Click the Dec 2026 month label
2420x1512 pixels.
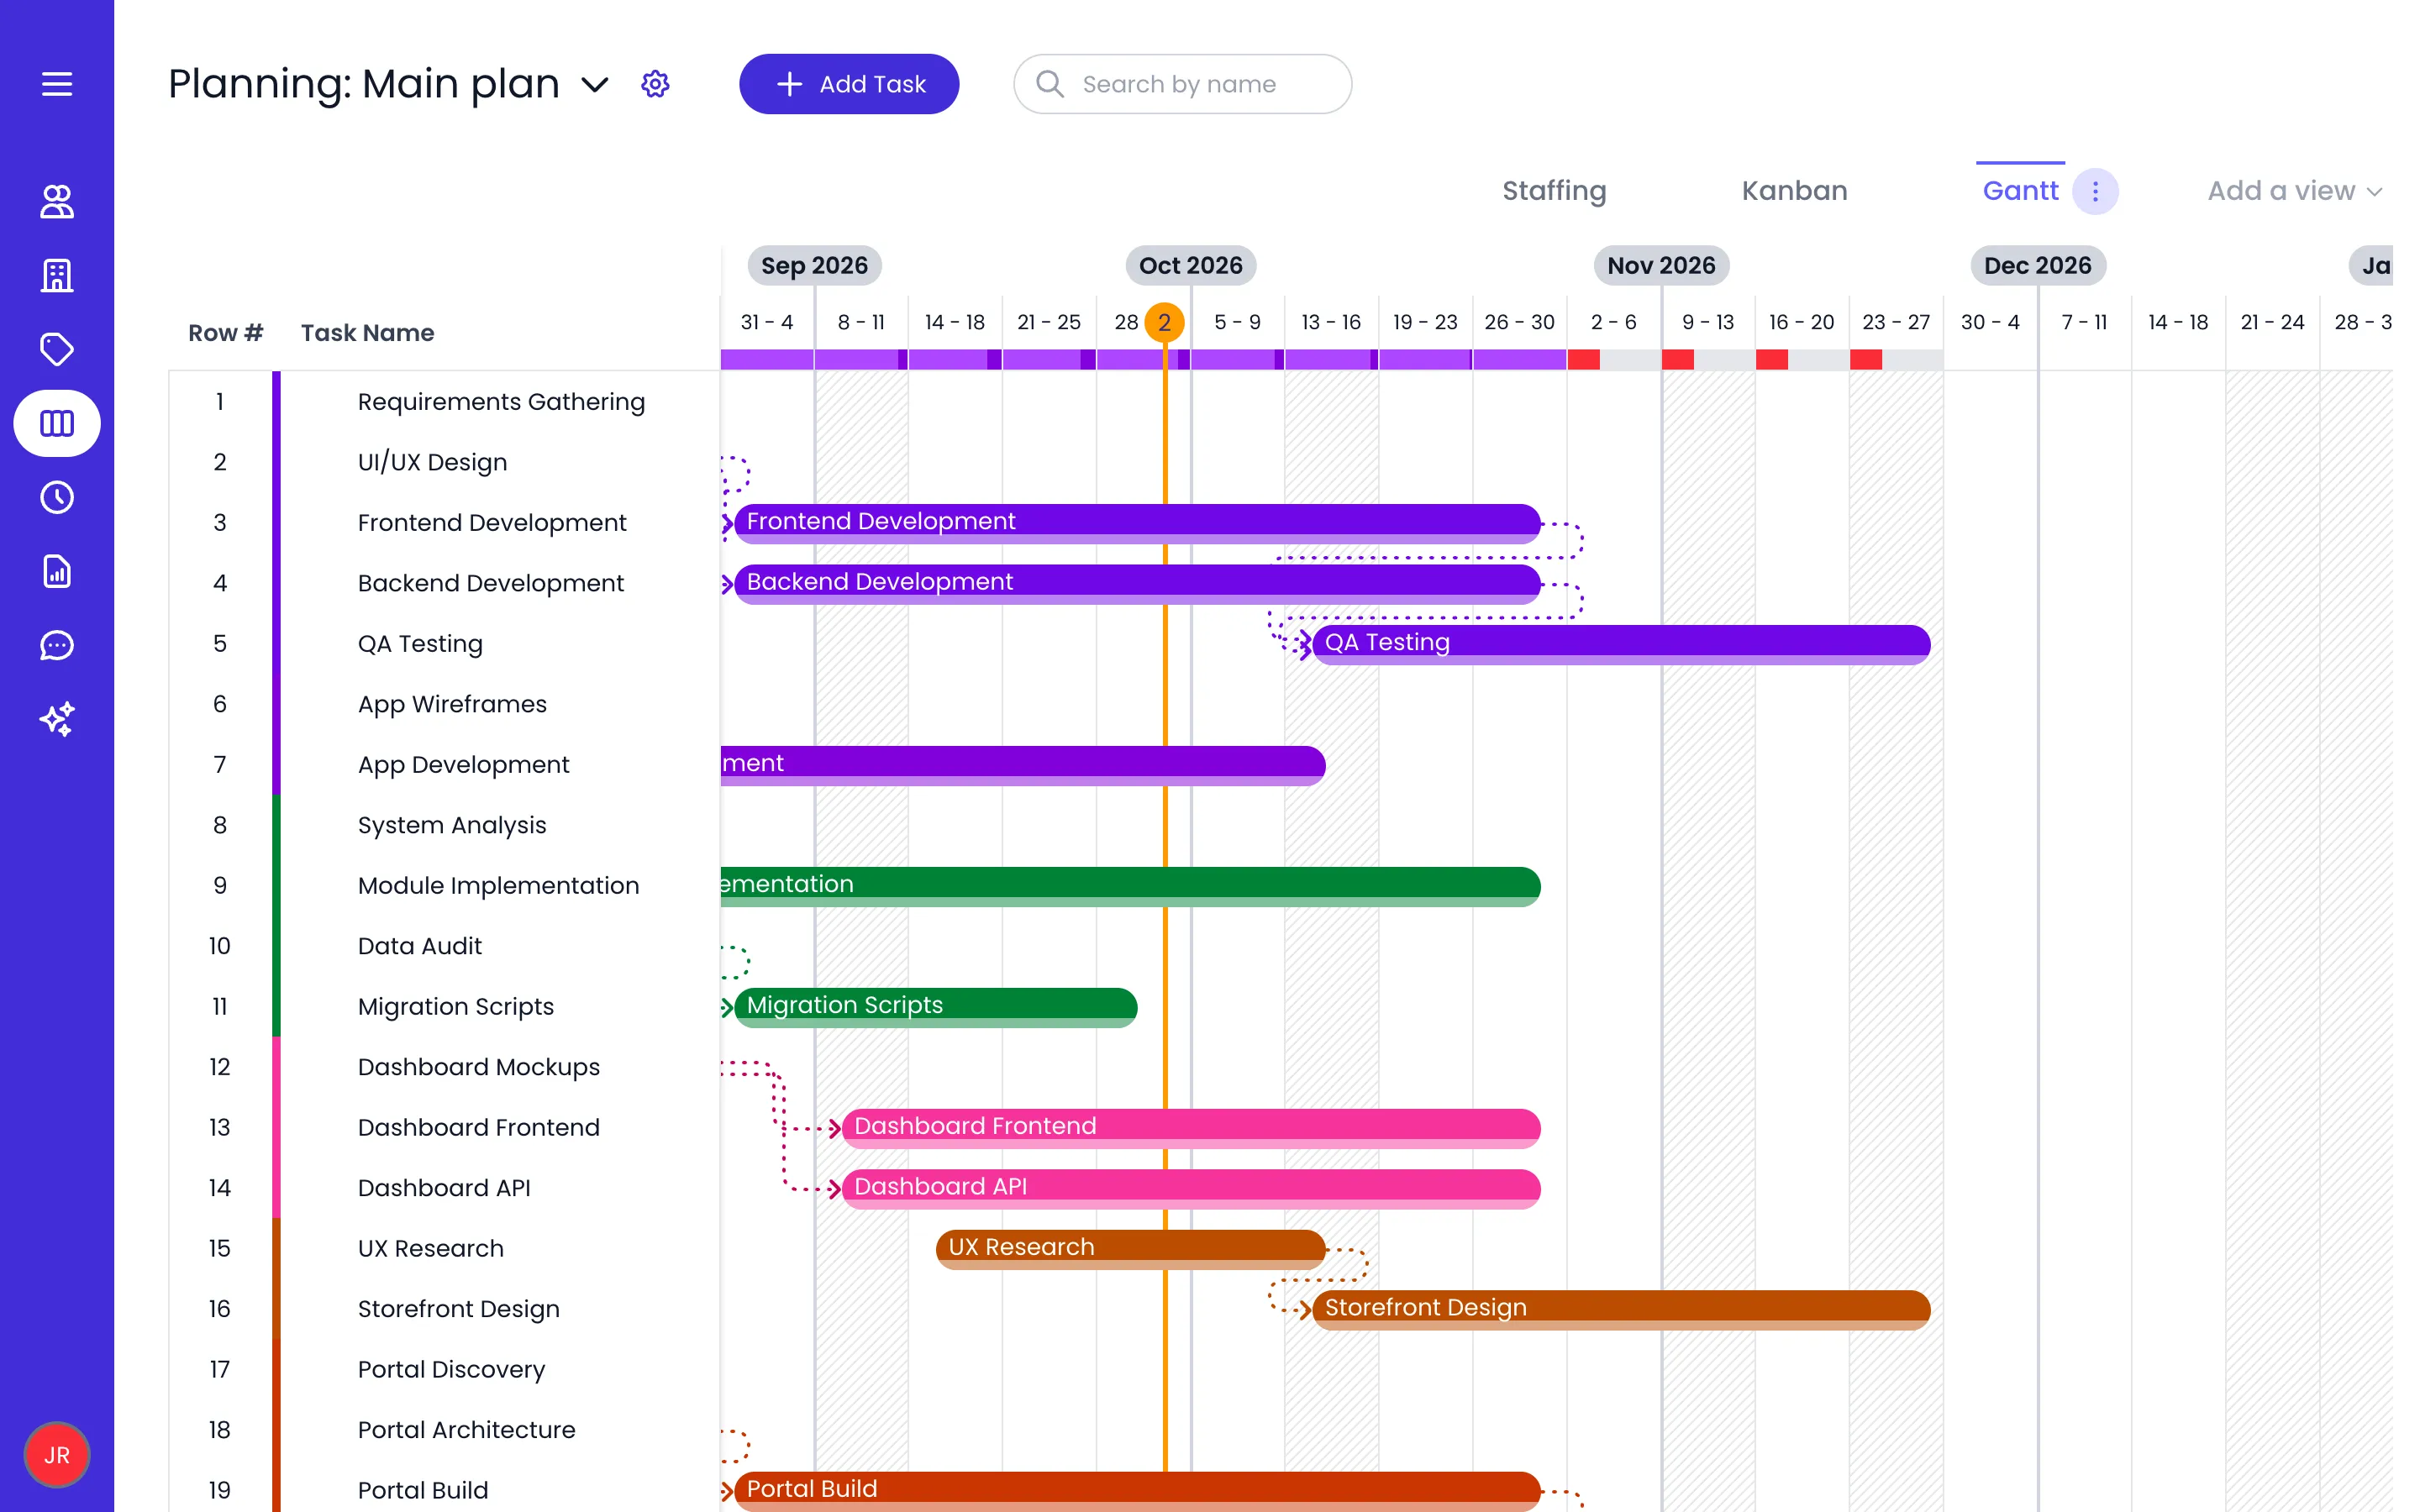click(2037, 266)
